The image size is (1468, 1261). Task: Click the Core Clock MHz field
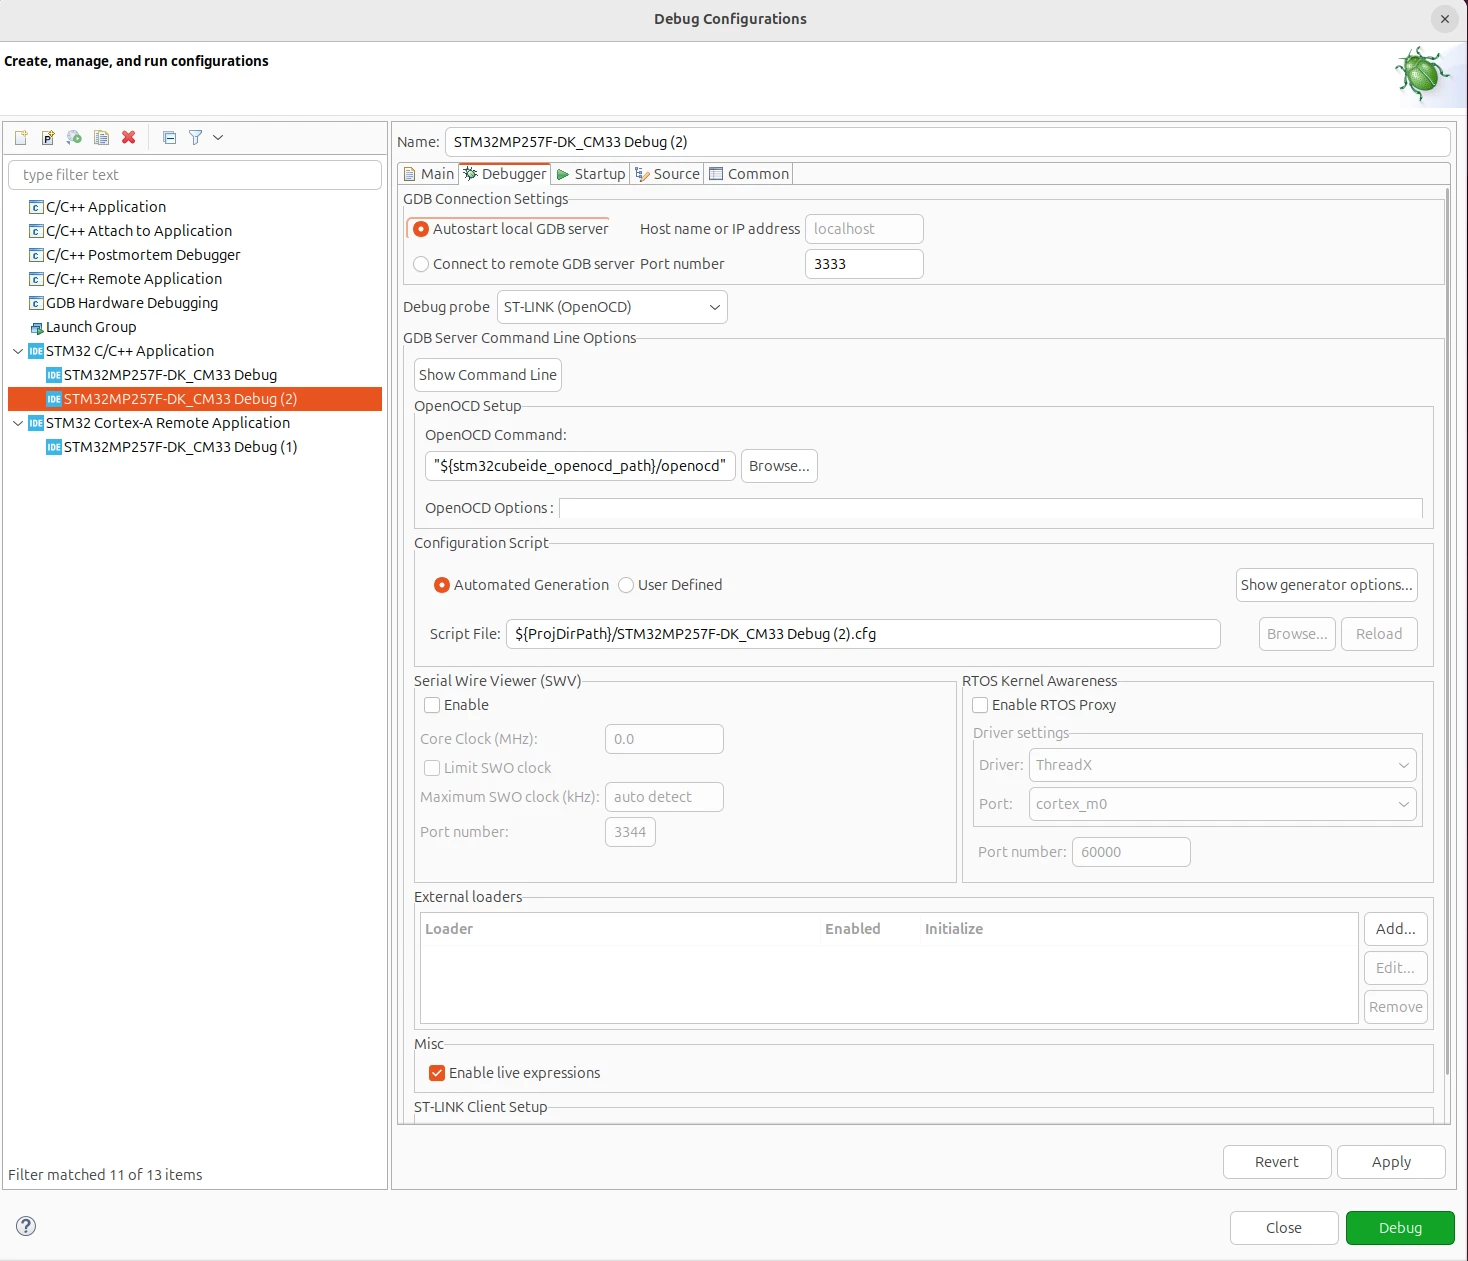point(664,739)
